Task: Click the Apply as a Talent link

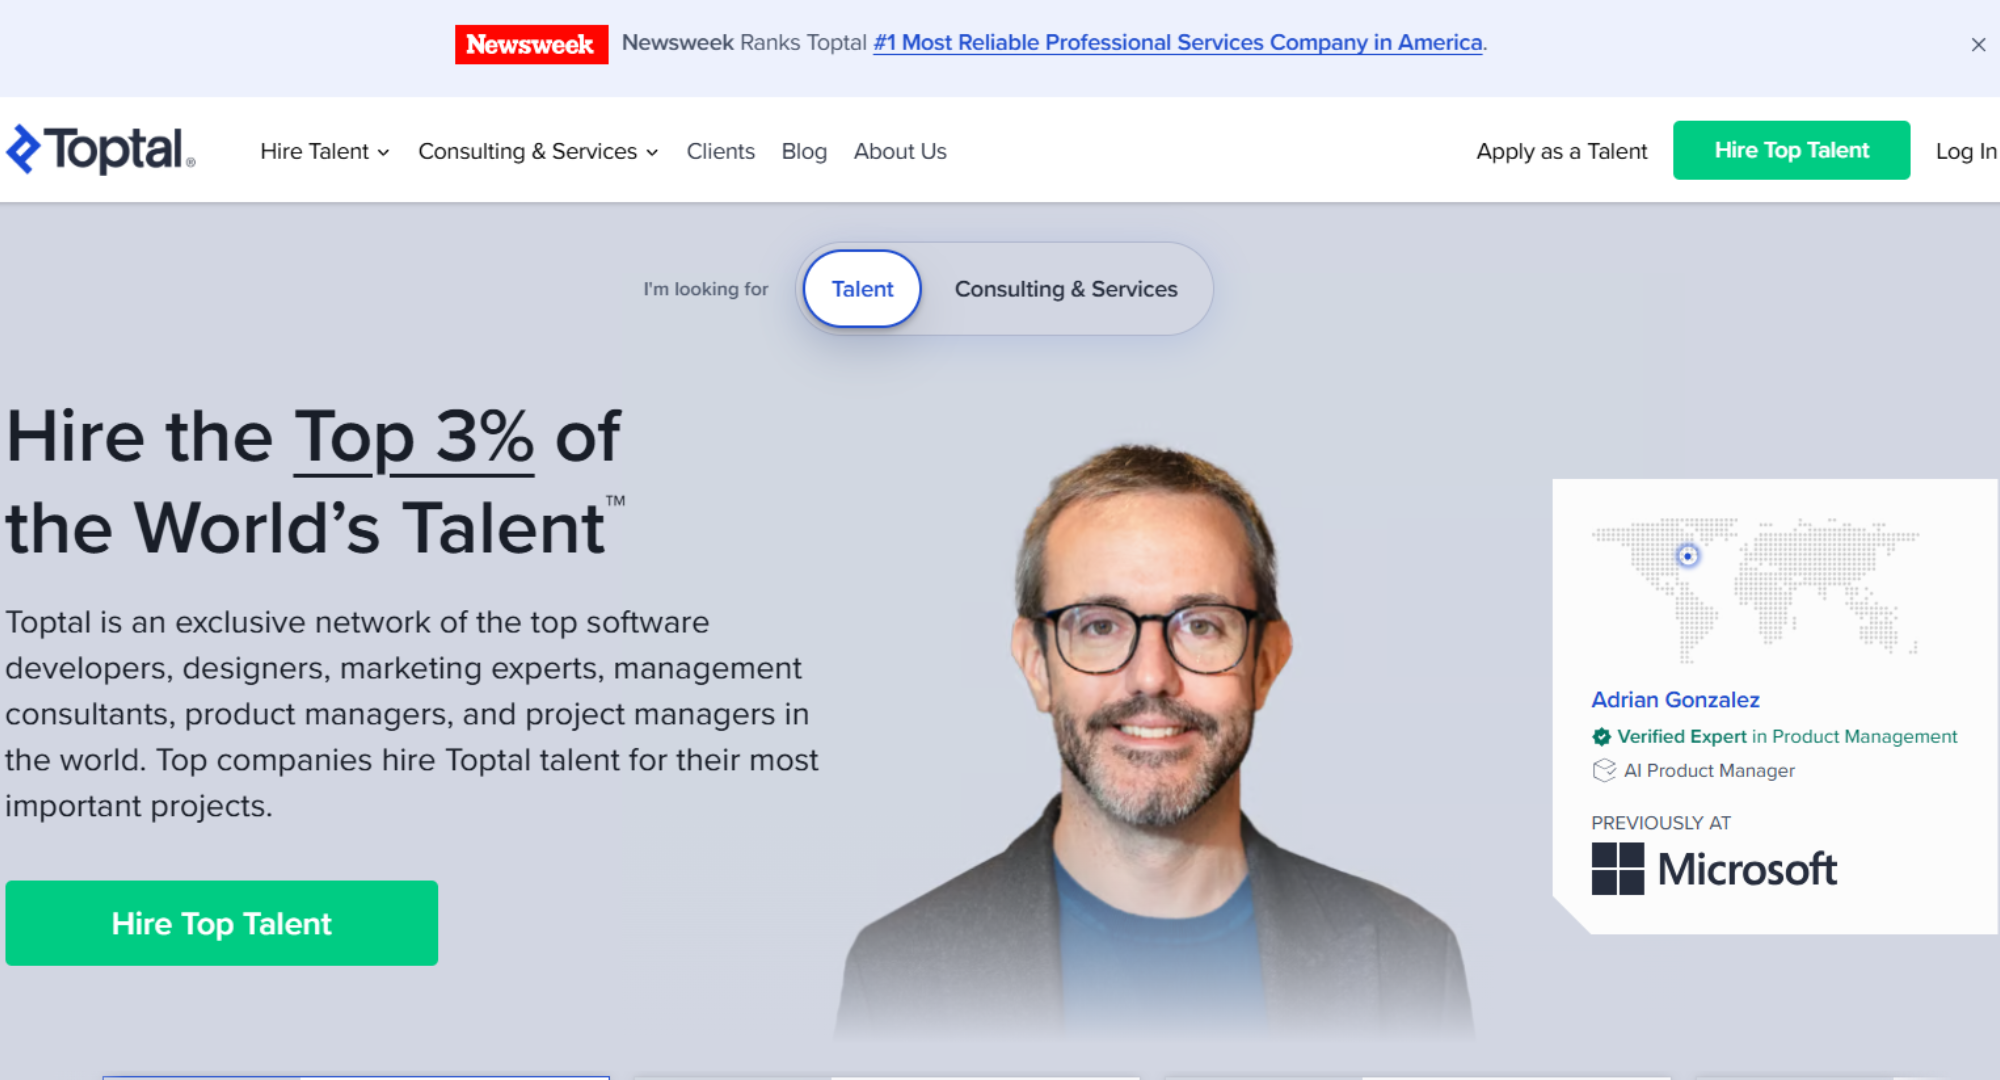Action: tap(1561, 151)
